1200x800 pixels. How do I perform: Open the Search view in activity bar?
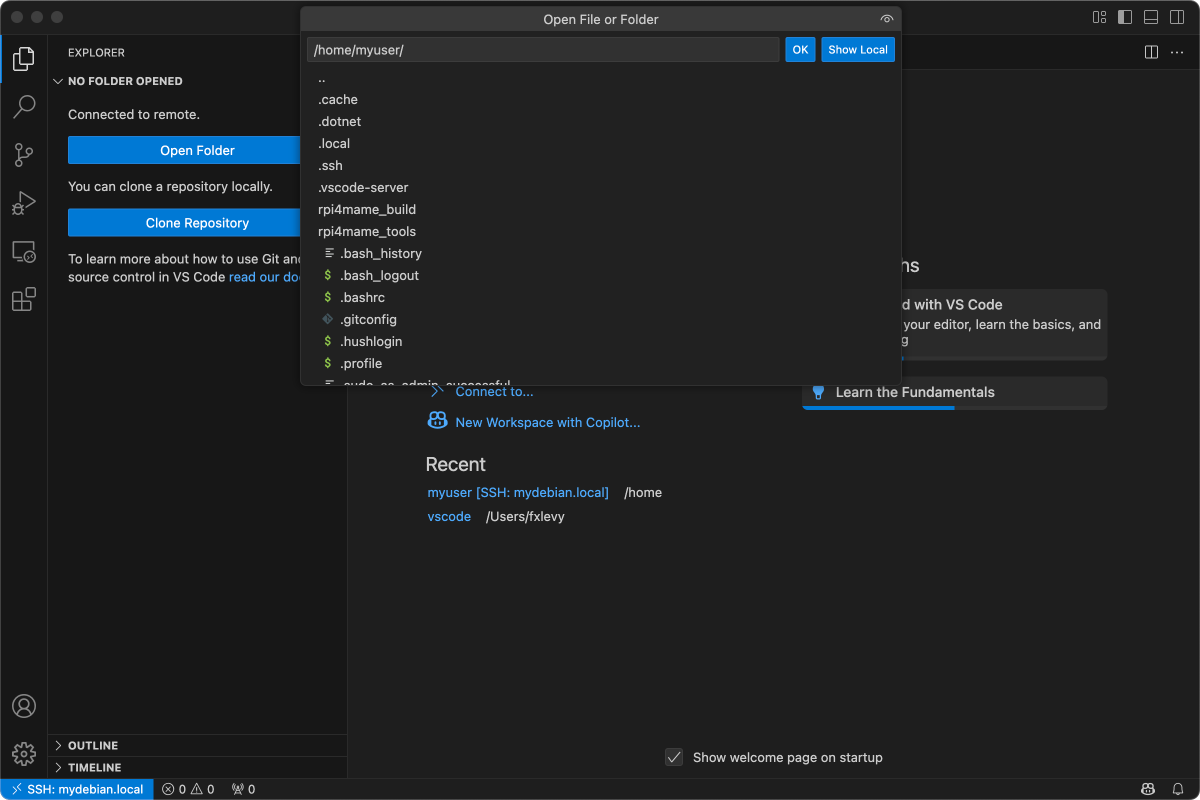point(24,106)
